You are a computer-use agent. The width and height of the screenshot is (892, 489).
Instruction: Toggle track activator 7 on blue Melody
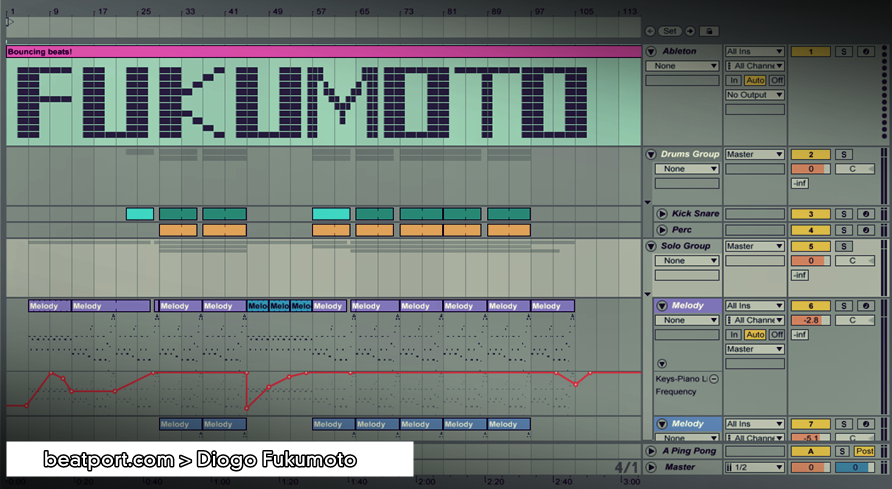(x=811, y=424)
